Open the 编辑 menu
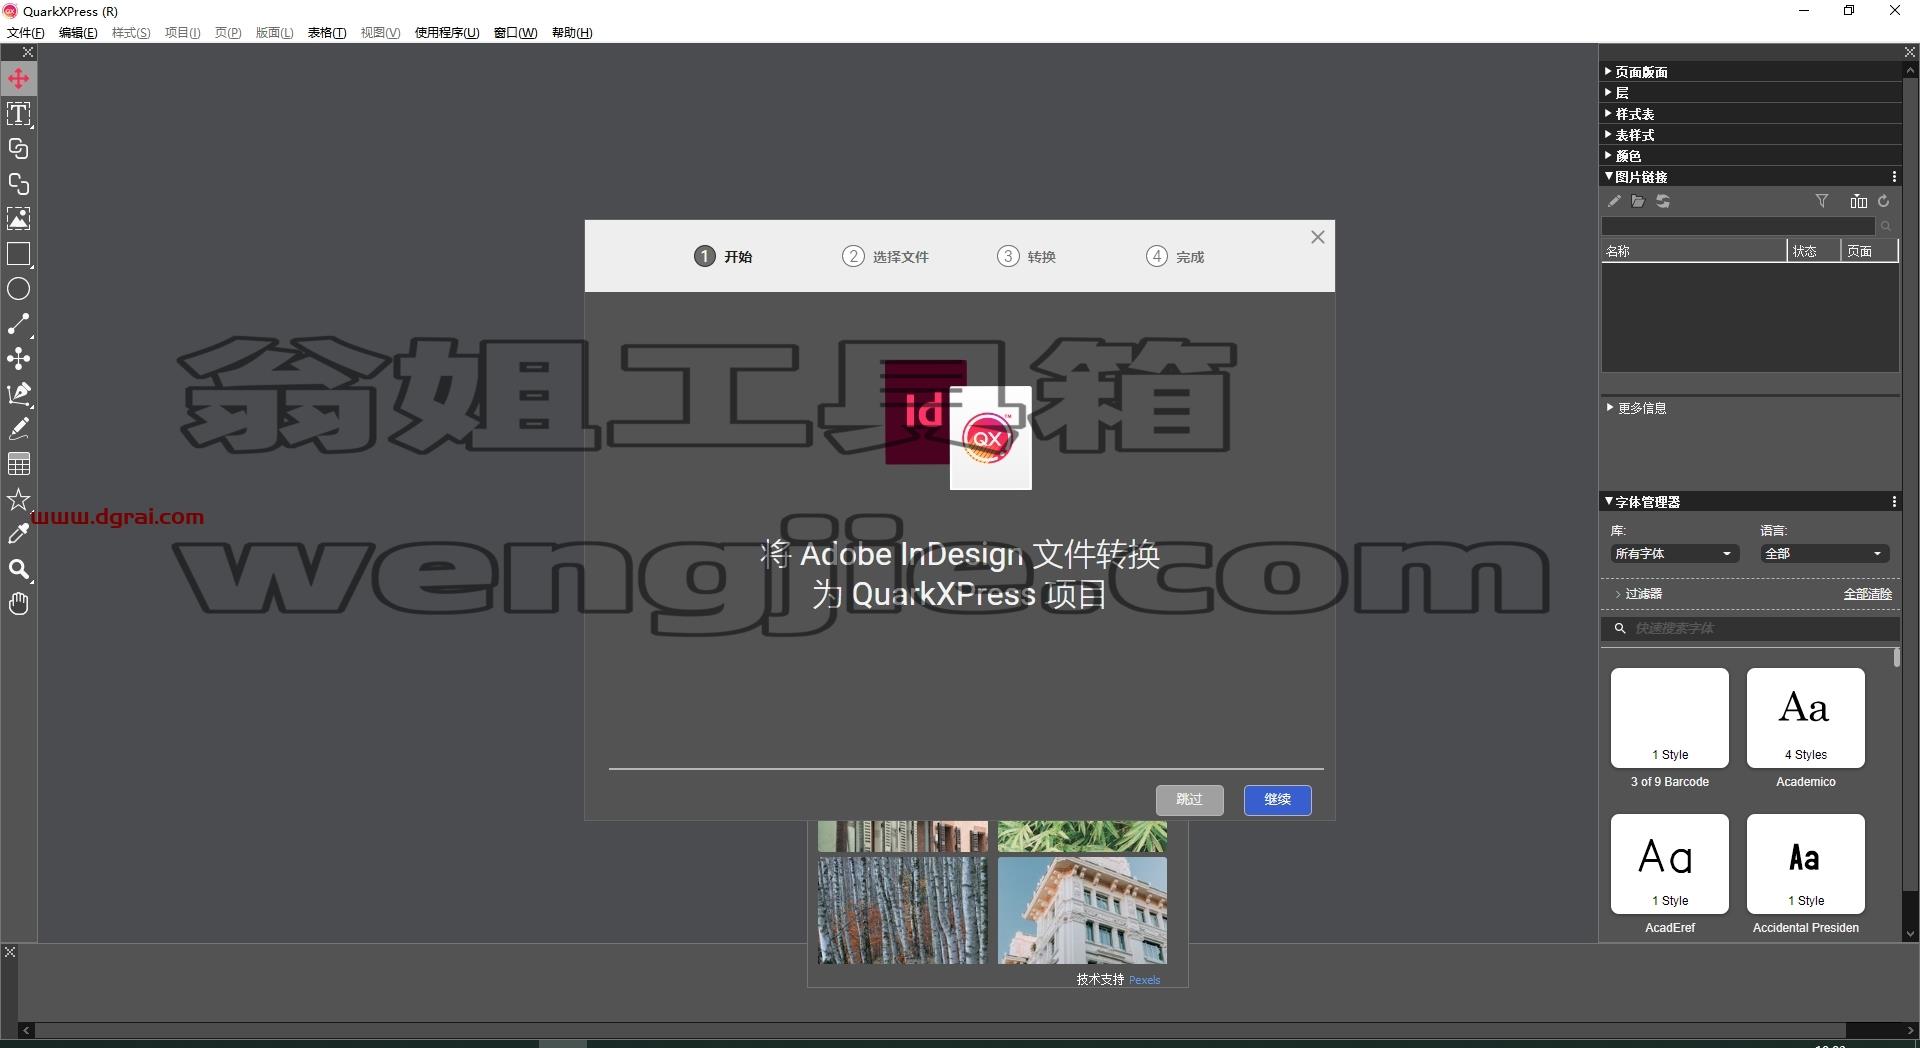This screenshot has height=1048, width=1920. pyautogui.click(x=78, y=33)
